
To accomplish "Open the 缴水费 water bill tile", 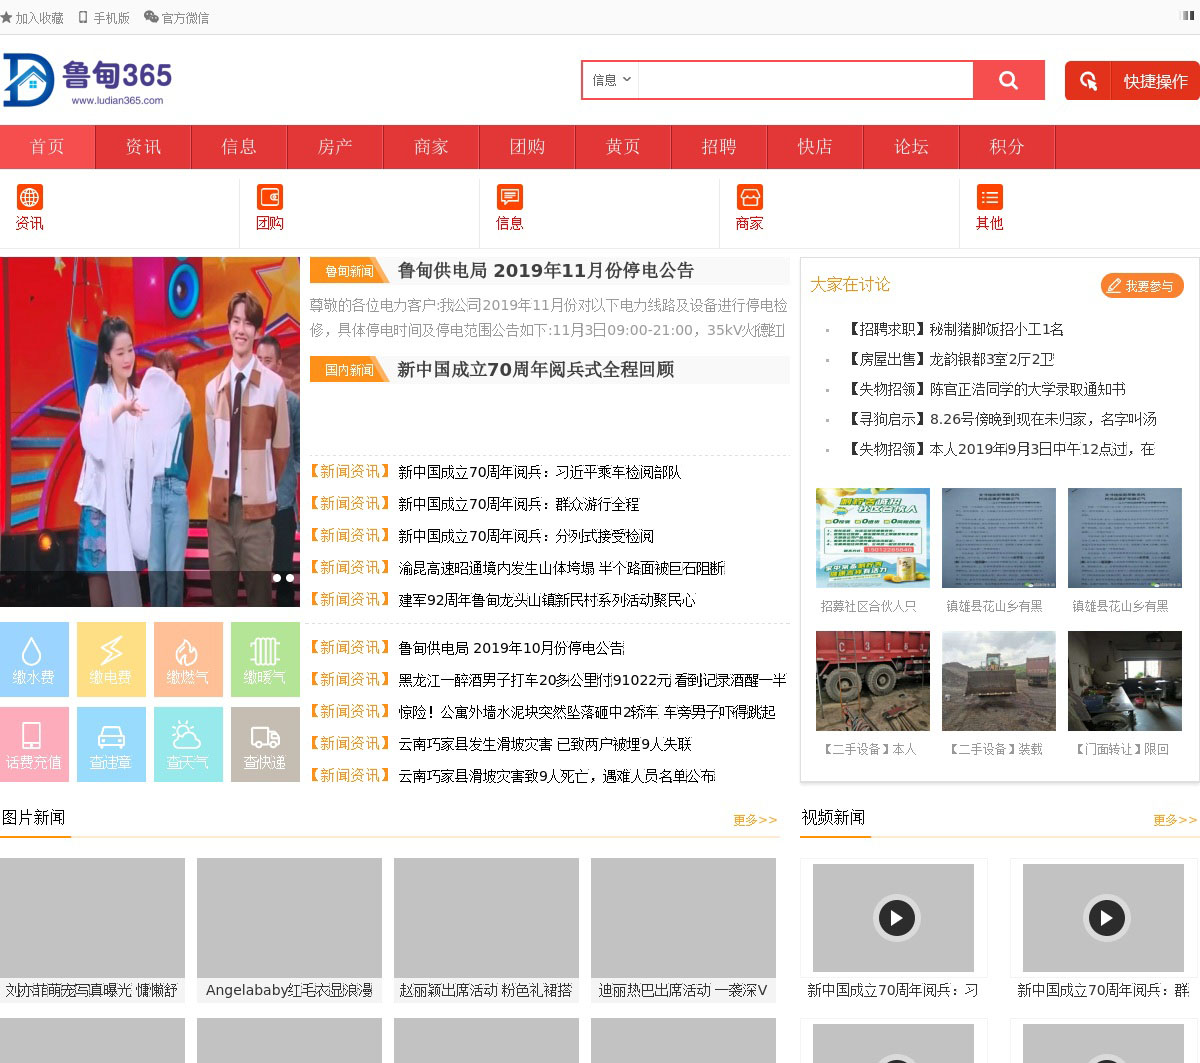I will (34, 660).
